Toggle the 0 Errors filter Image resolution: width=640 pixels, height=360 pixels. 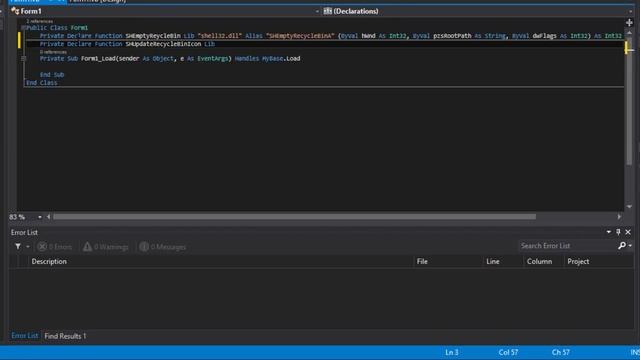pyautogui.click(x=55, y=247)
